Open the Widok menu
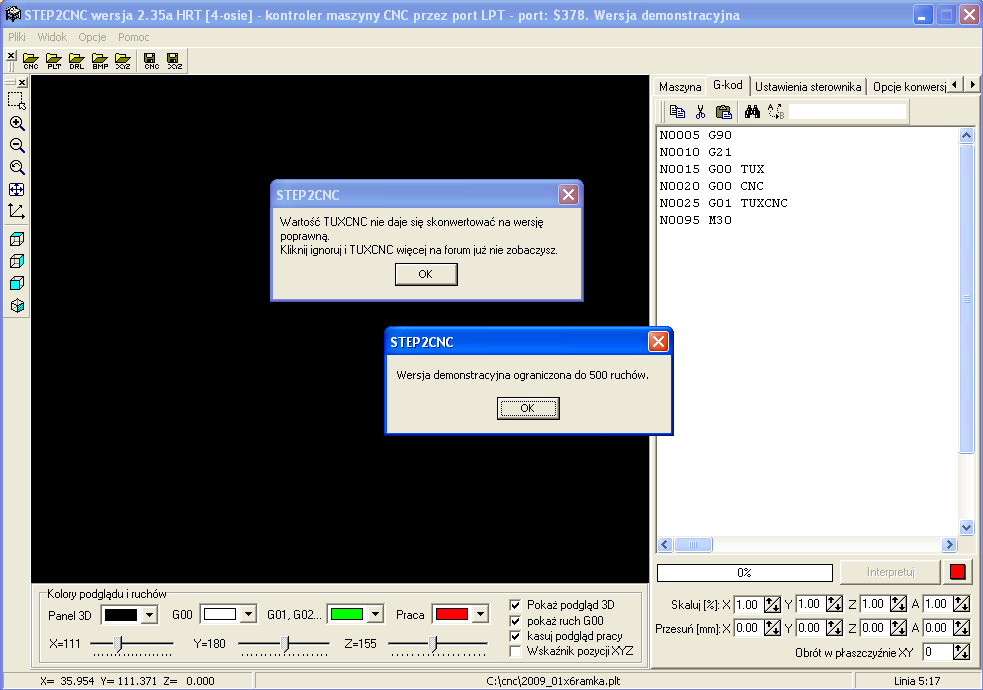 (52, 37)
